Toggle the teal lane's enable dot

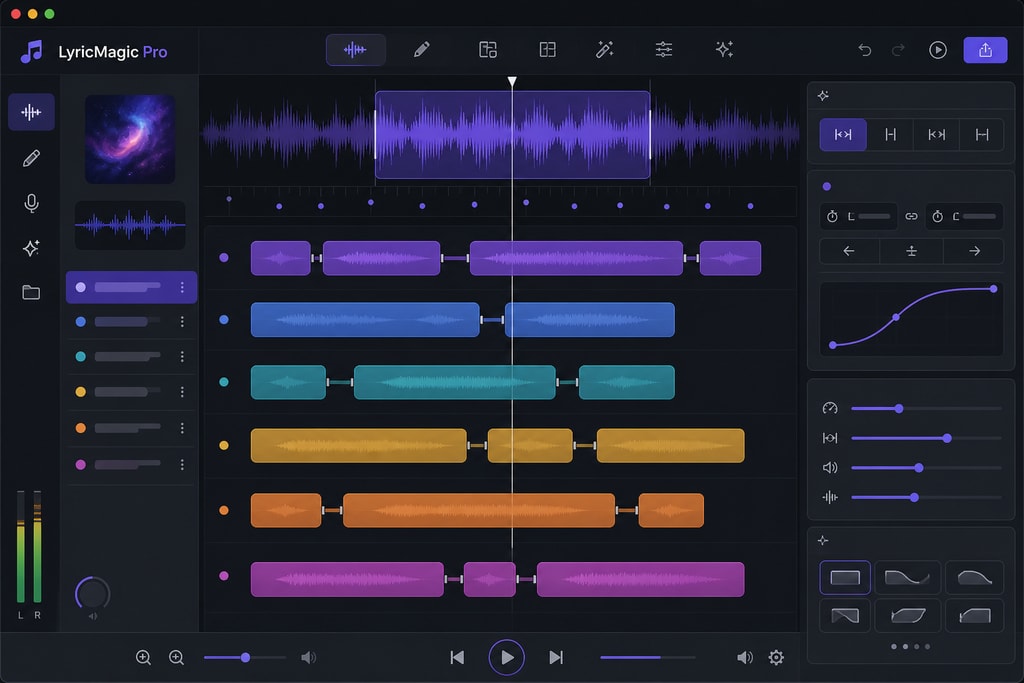(224, 382)
